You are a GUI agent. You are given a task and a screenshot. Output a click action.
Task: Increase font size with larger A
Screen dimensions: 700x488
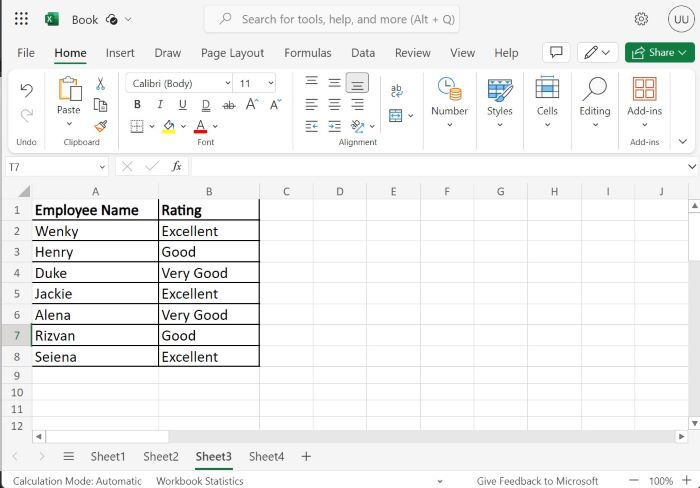pyautogui.click(x=252, y=104)
